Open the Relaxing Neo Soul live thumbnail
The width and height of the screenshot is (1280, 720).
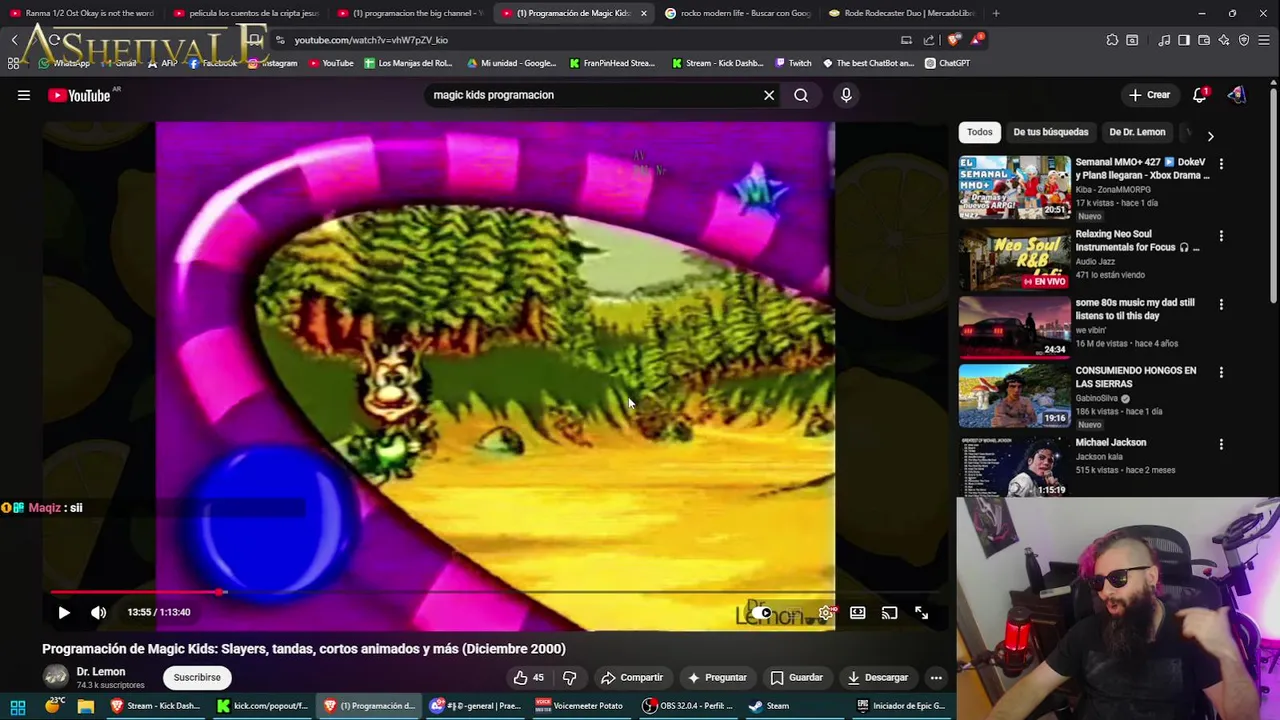click(x=1014, y=259)
